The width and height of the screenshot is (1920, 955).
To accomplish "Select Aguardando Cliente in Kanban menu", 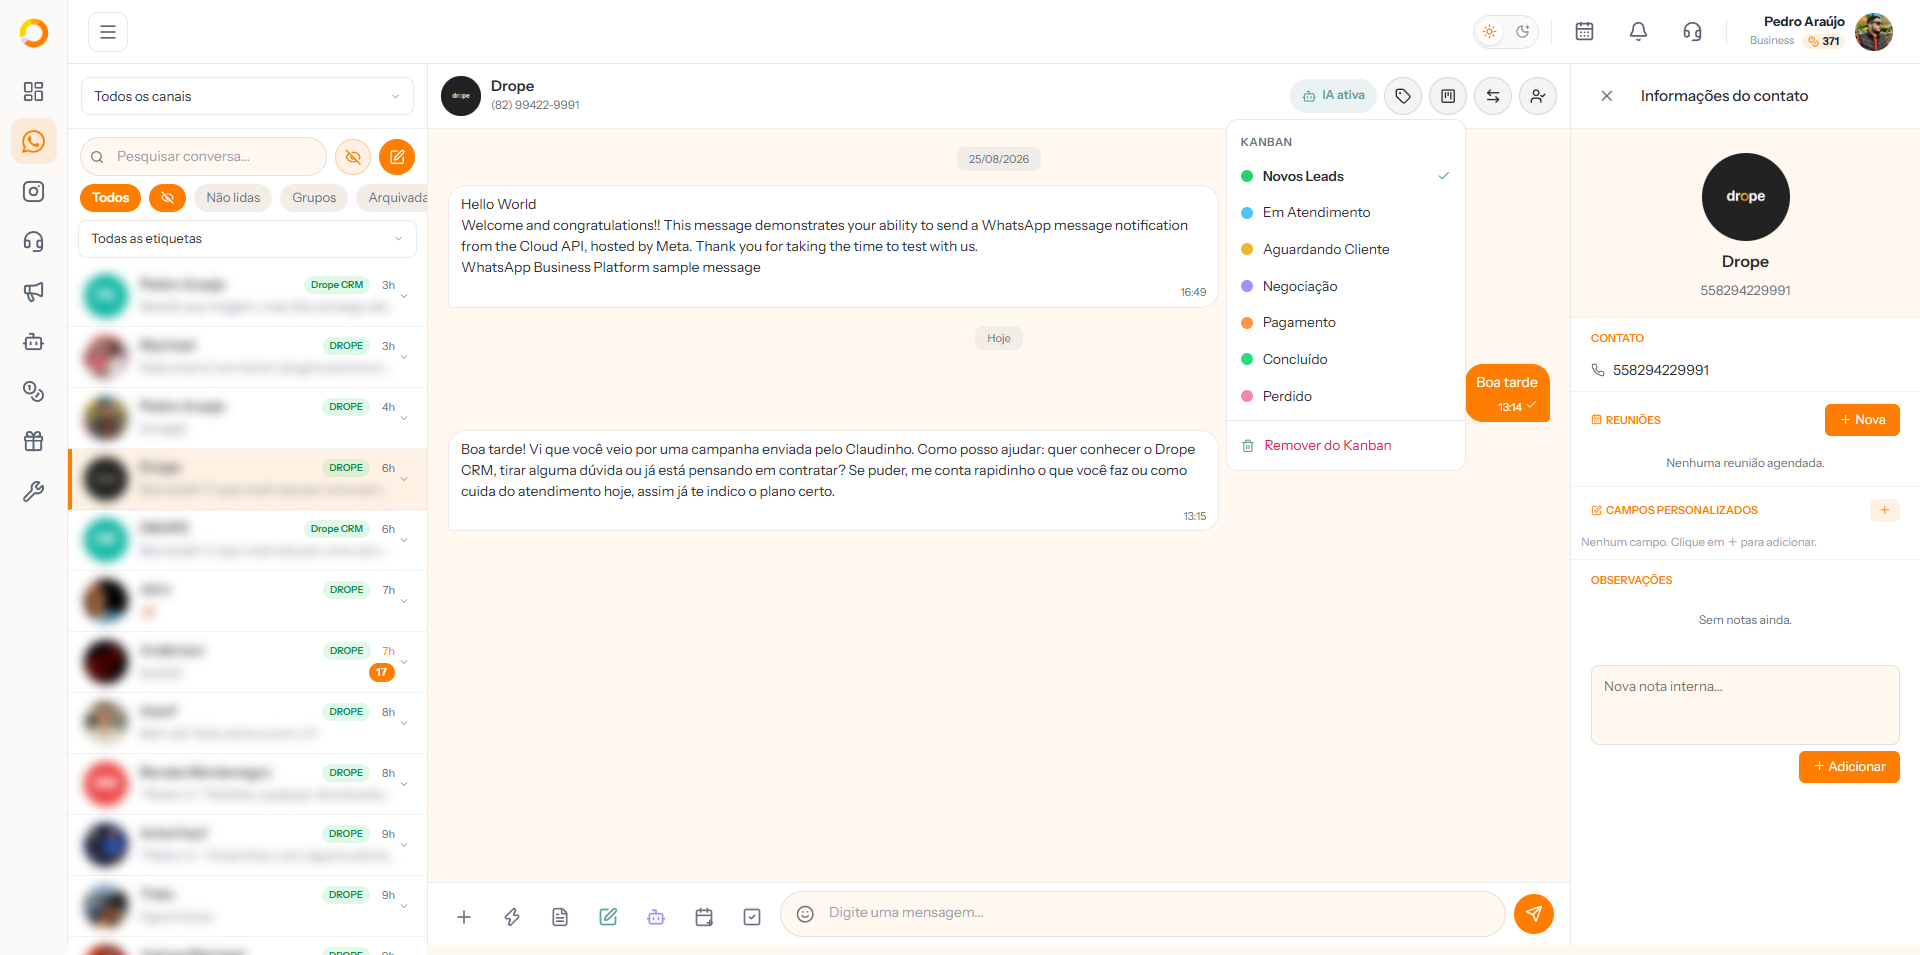I will tap(1345, 250).
